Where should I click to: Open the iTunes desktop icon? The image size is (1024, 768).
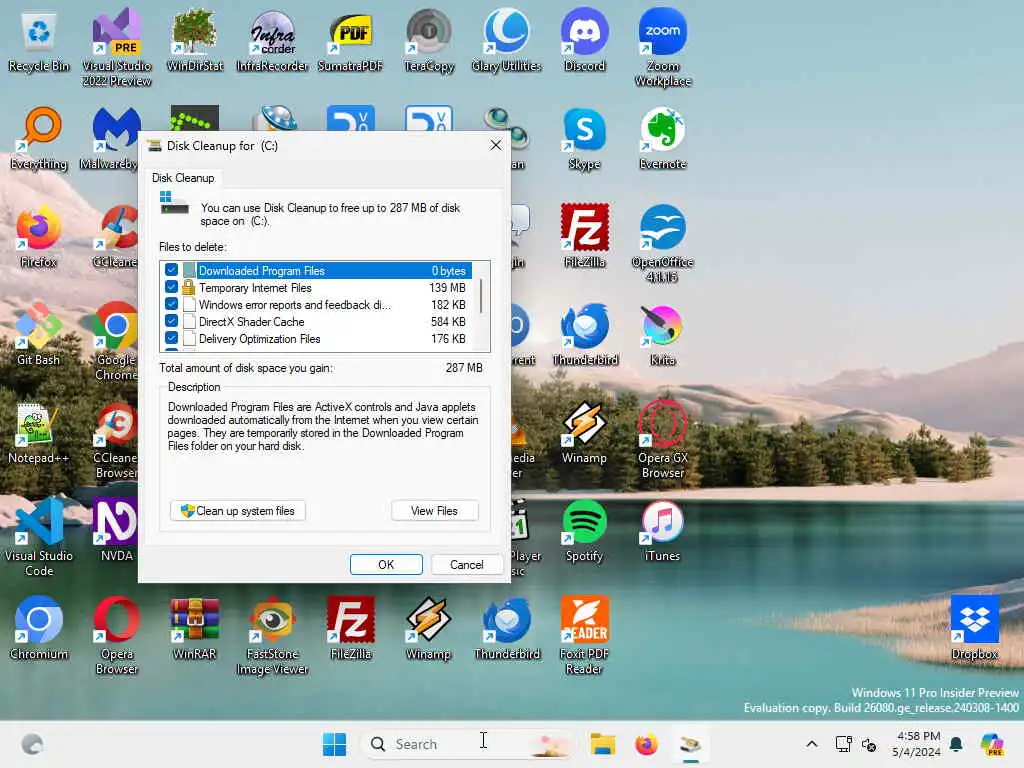pos(662,530)
